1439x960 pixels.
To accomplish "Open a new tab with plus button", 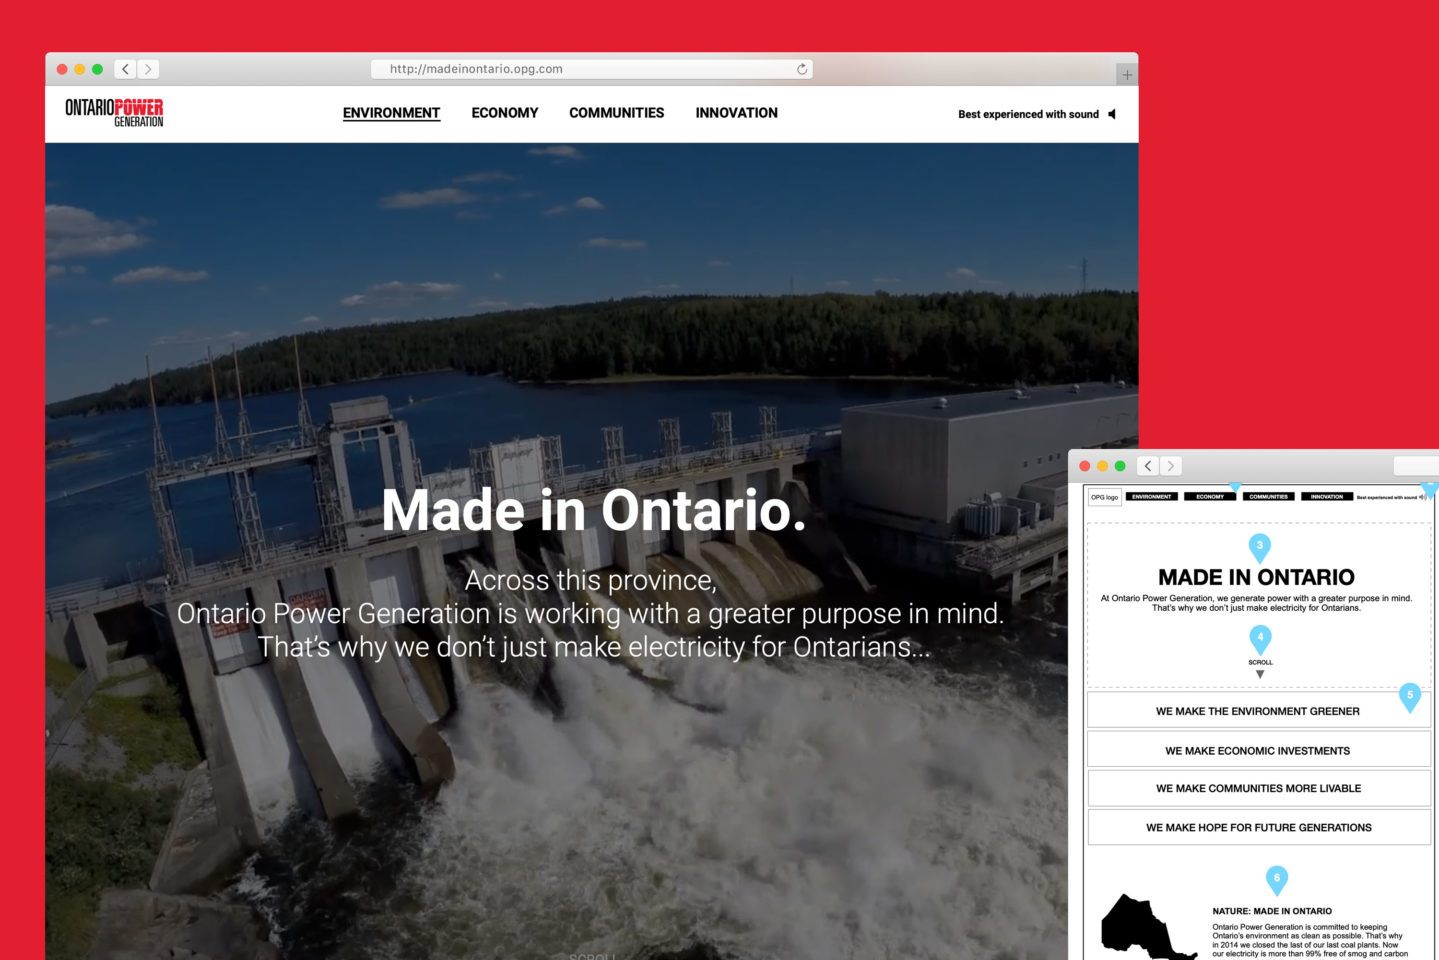I will click(x=1127, y=75).
